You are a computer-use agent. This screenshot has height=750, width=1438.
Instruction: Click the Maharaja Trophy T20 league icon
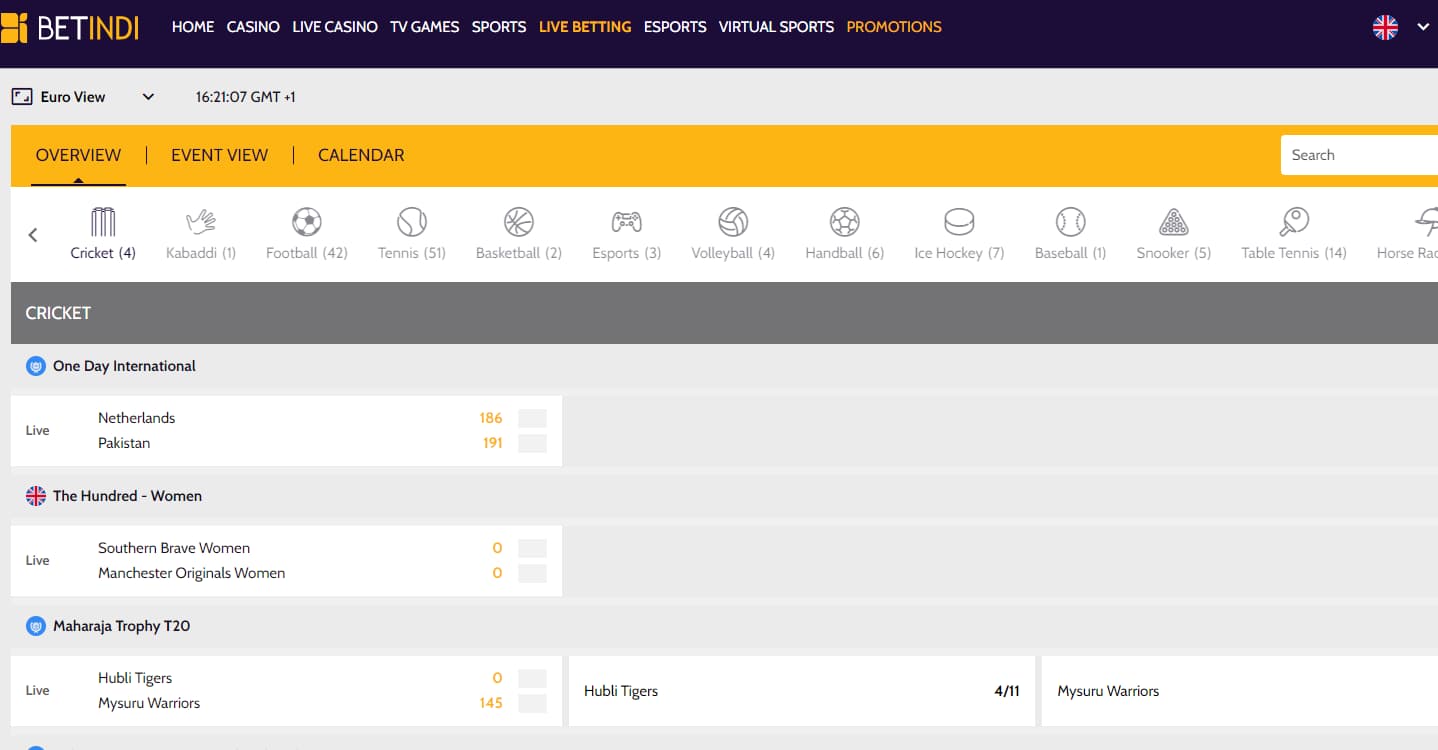(x=36, y=626)
